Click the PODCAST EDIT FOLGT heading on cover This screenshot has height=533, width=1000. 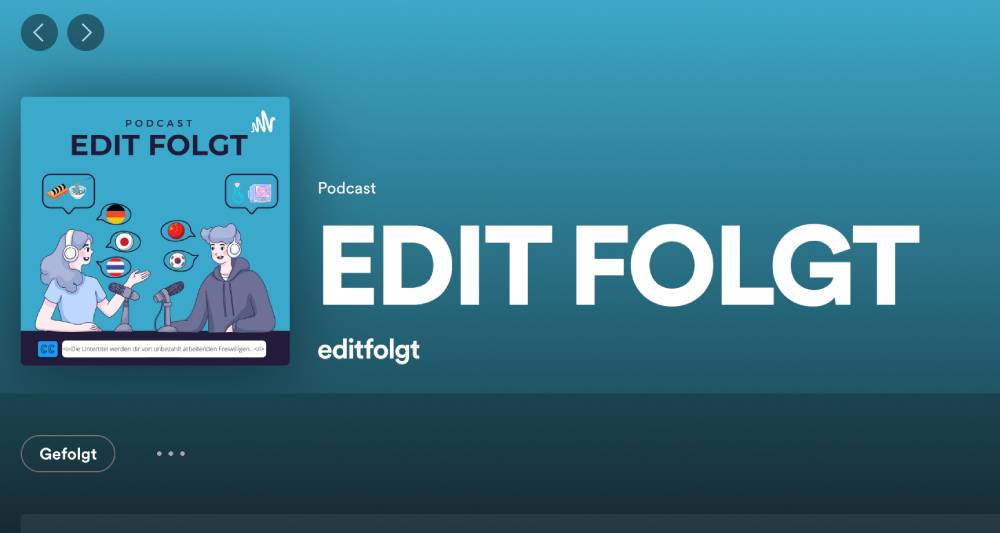point(159,138)
